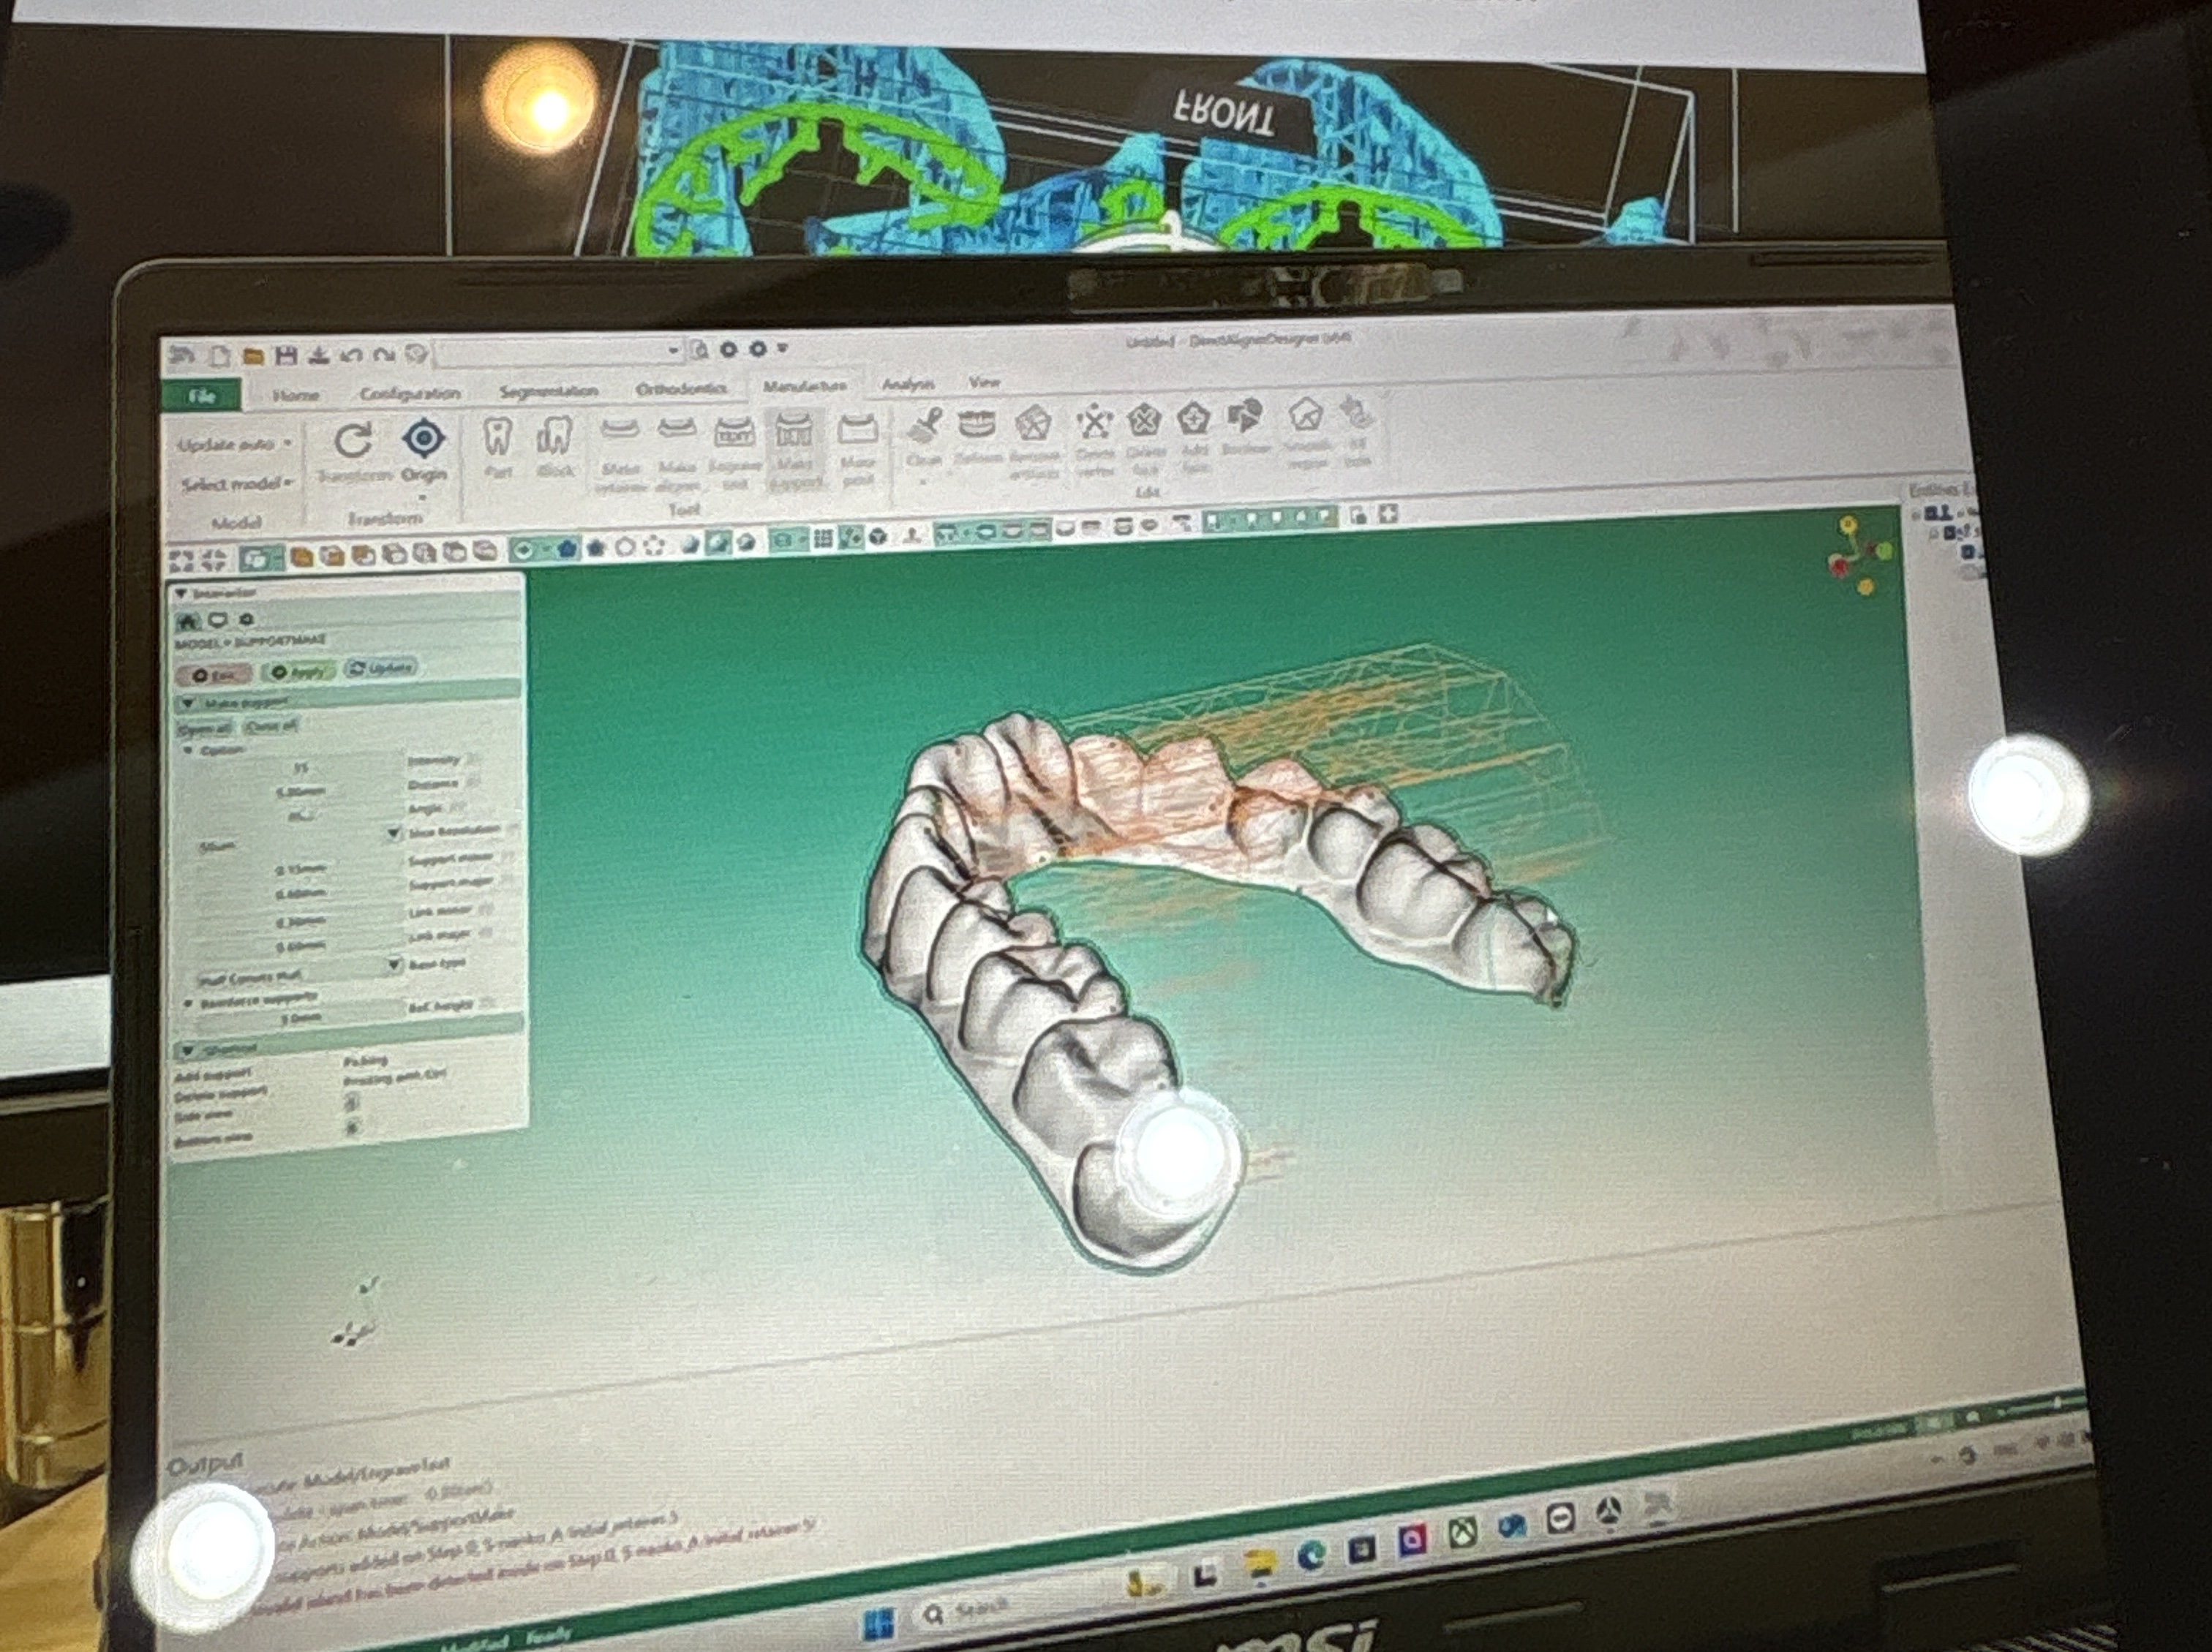Collapse the Shortcut section
Viewport: 2212px width, 1652px height.
187,1050
